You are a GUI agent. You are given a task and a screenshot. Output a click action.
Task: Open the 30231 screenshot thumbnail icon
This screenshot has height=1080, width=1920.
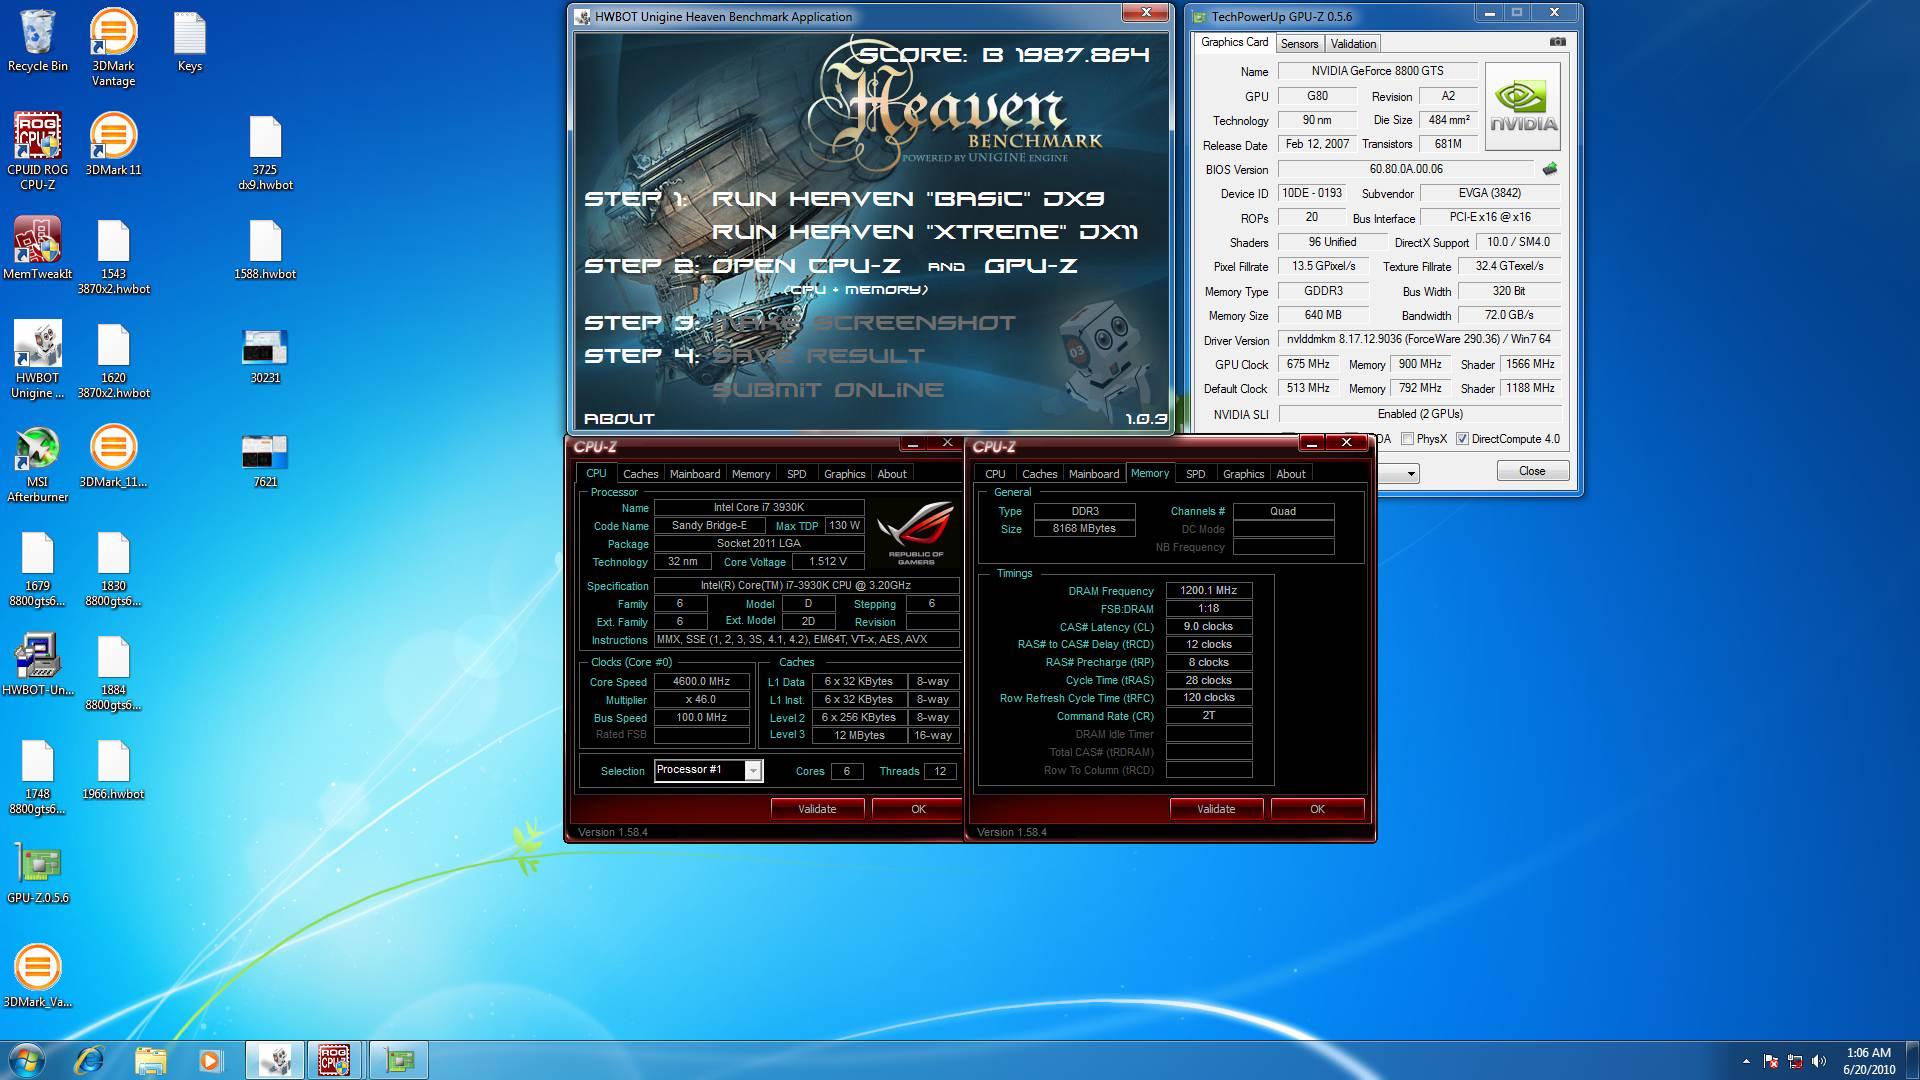265,356
